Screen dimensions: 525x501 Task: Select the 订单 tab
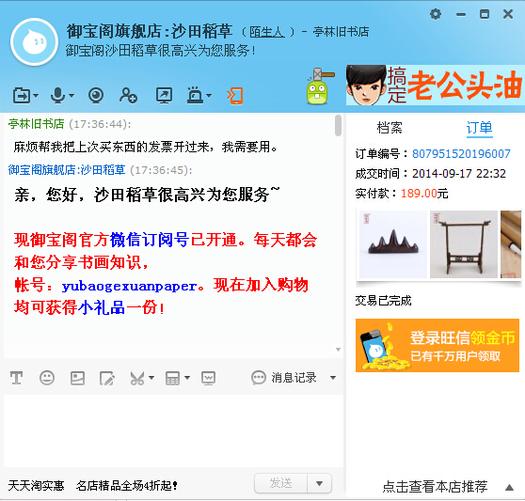[x=479, y=128]
